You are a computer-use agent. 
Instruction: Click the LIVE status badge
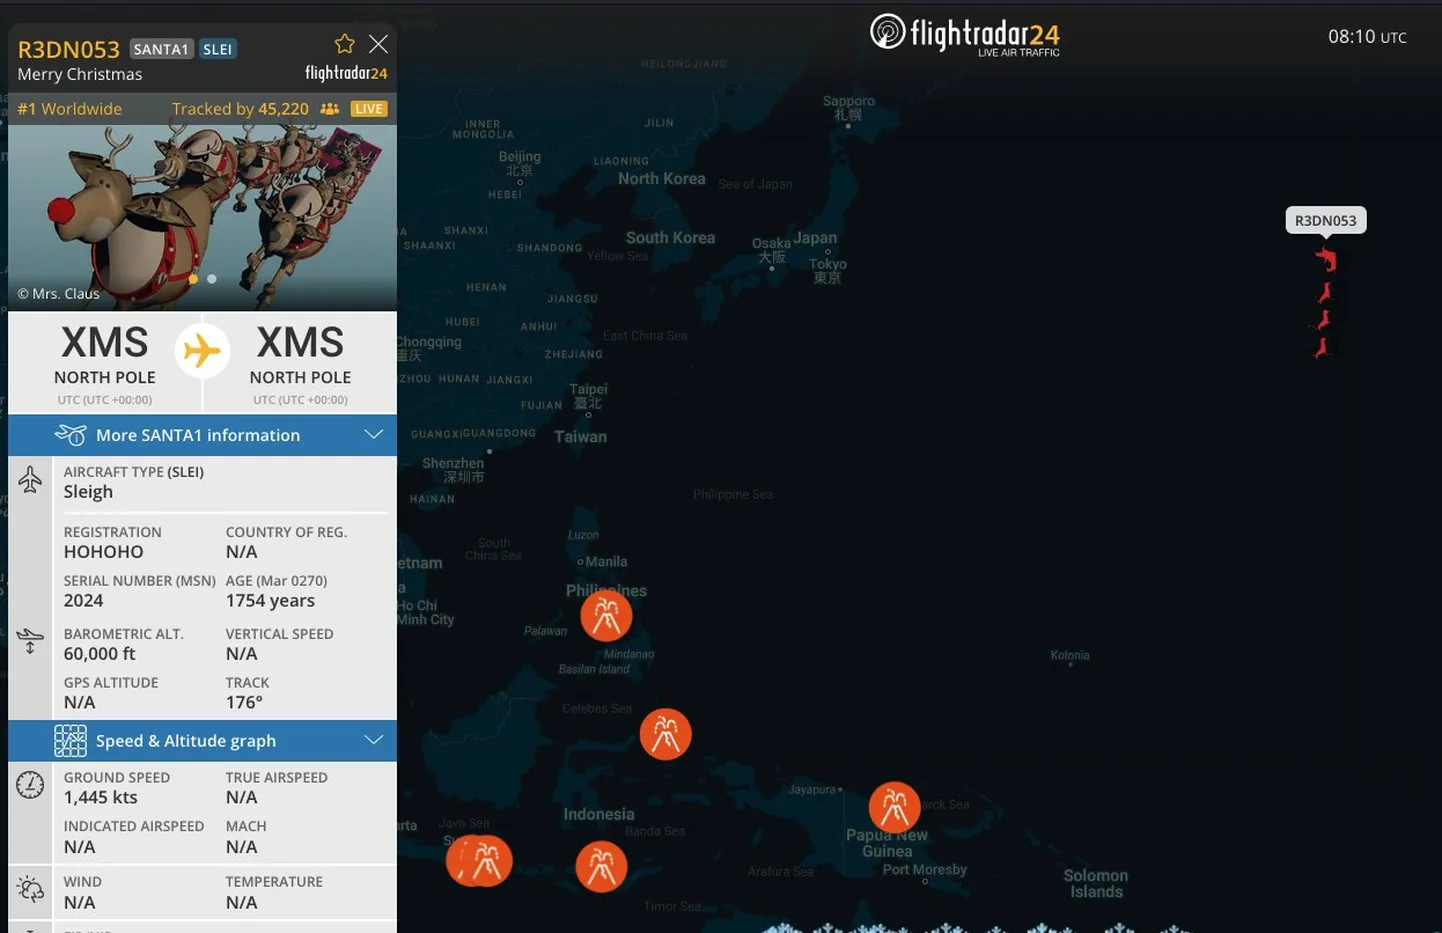(x=369, y=109)
